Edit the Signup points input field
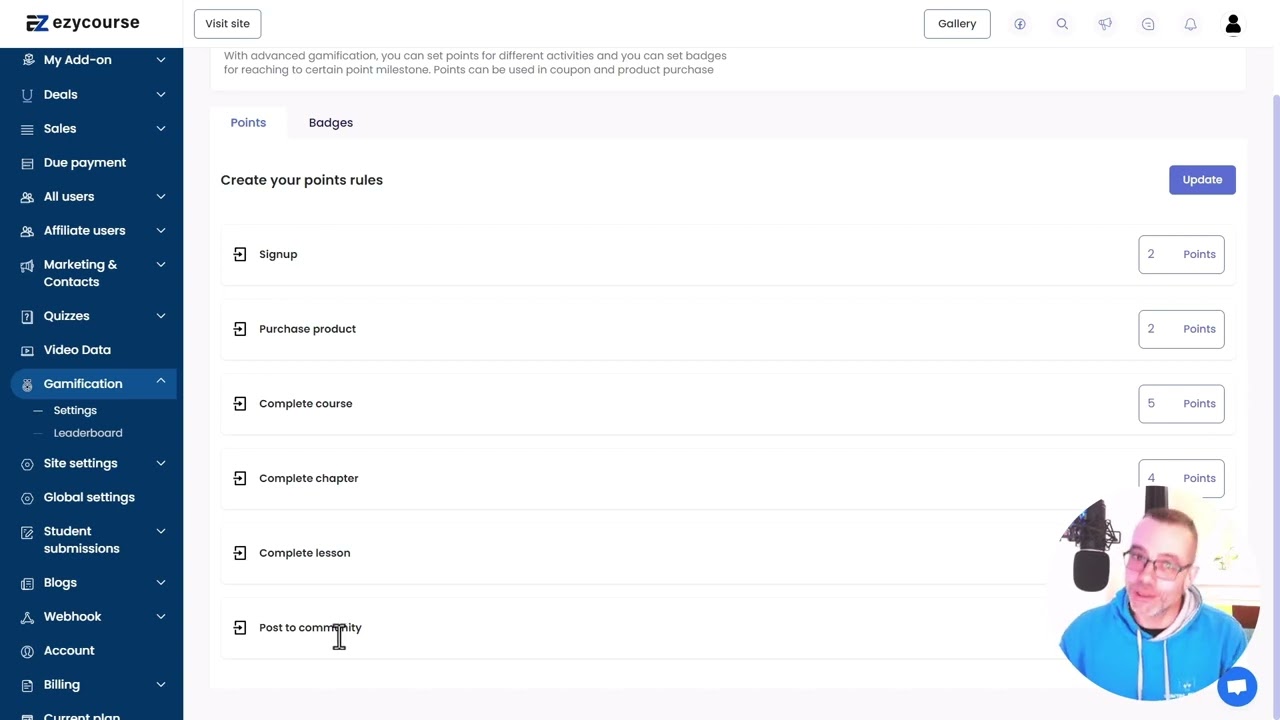Image resolution: width=1280 pixels, height=720 pixels. (1181, 254)
